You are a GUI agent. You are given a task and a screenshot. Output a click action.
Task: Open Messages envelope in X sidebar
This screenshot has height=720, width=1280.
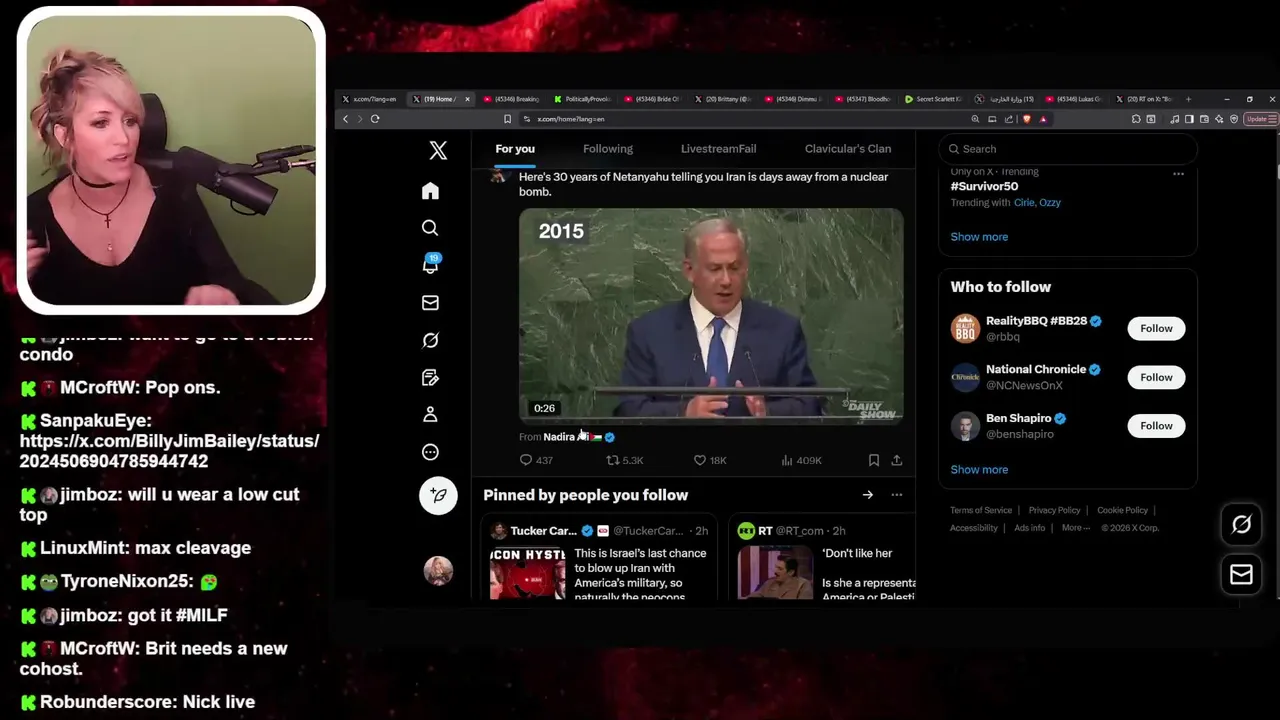coord(430,303)
